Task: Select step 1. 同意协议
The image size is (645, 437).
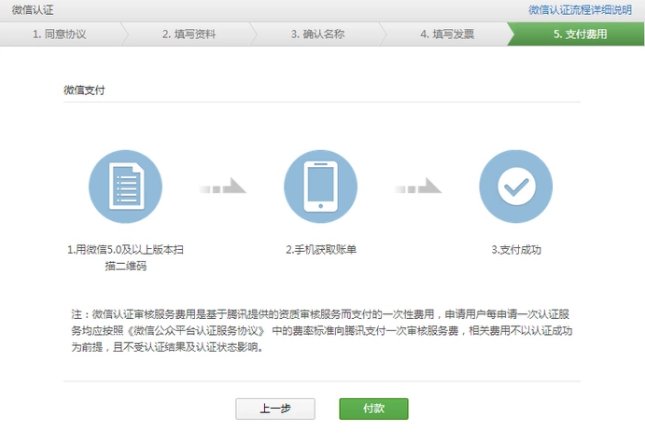Action: [60, 34]
